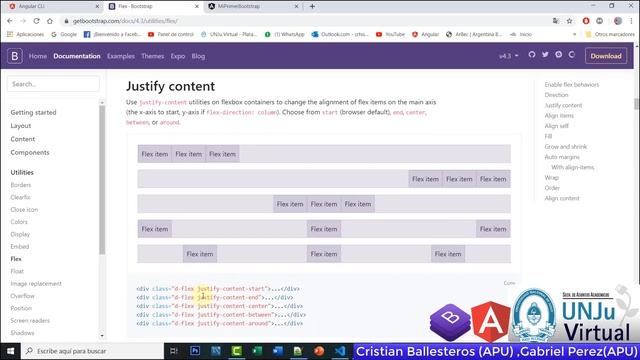Open Expo in the Bootstrap navbar

pyautogui.click(x=178, y=56)
